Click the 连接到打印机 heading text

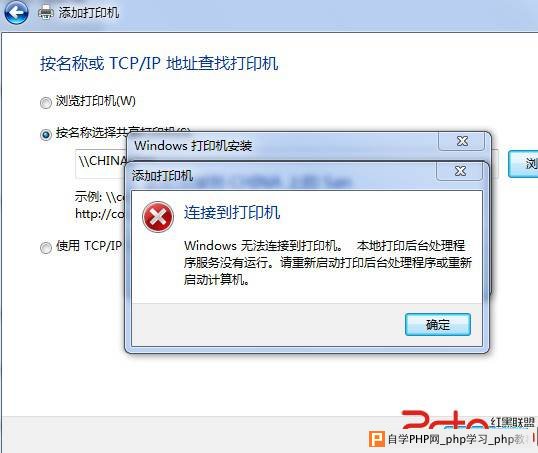click(232, 212)
